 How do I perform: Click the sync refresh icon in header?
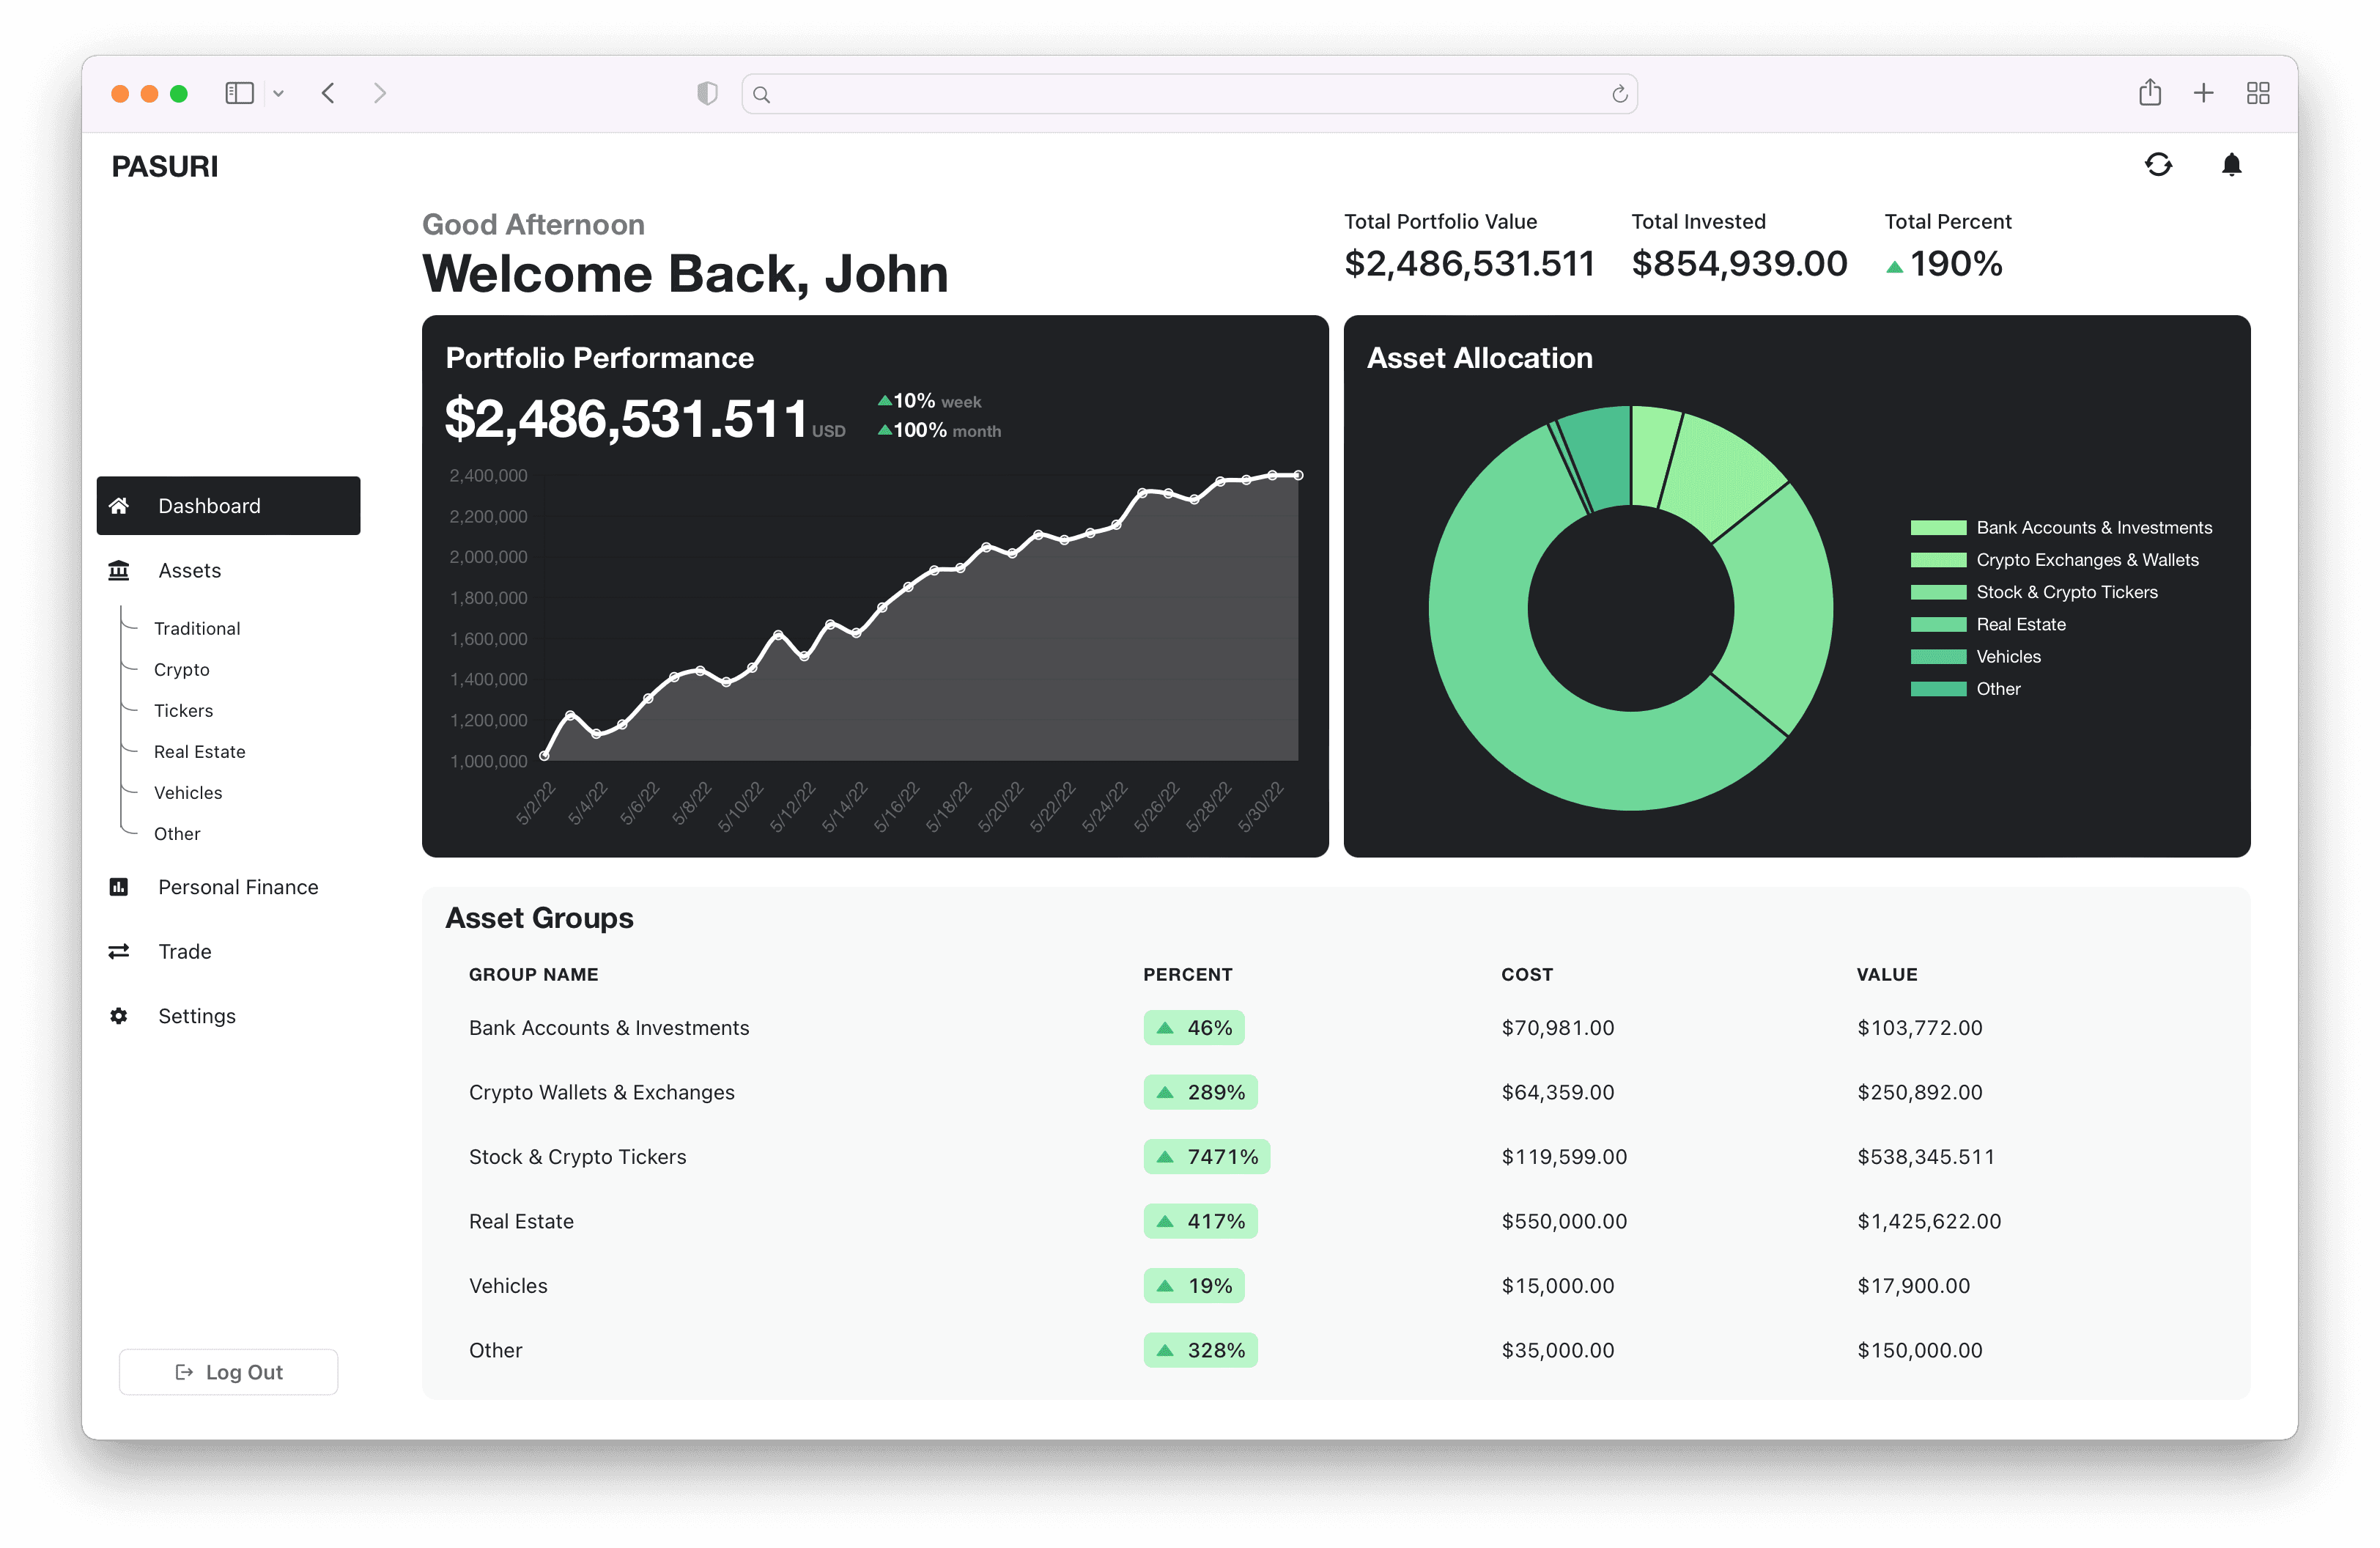[x=2158, y=165]
